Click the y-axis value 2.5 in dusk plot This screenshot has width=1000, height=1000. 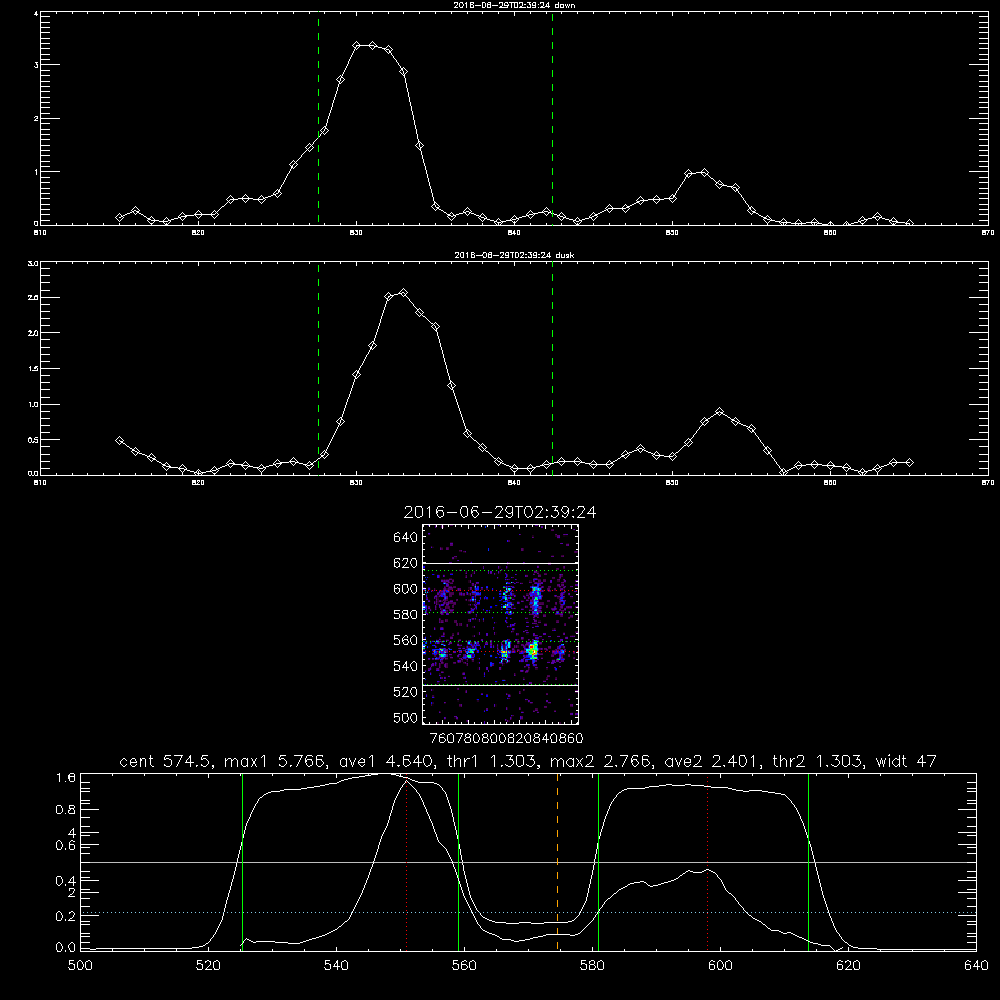click(33, 298)
